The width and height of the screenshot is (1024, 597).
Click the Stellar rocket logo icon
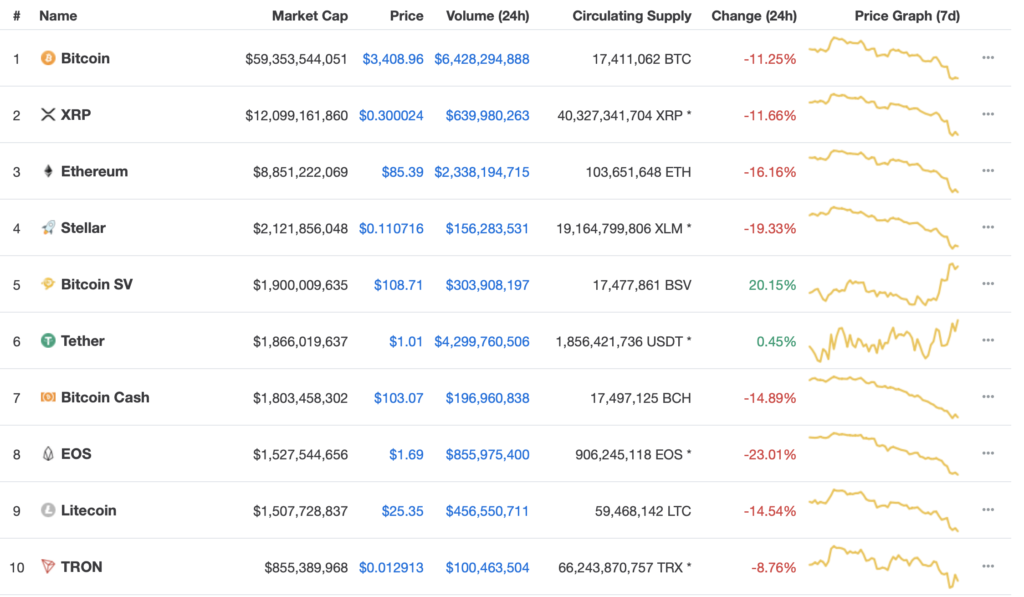(48, 228)
